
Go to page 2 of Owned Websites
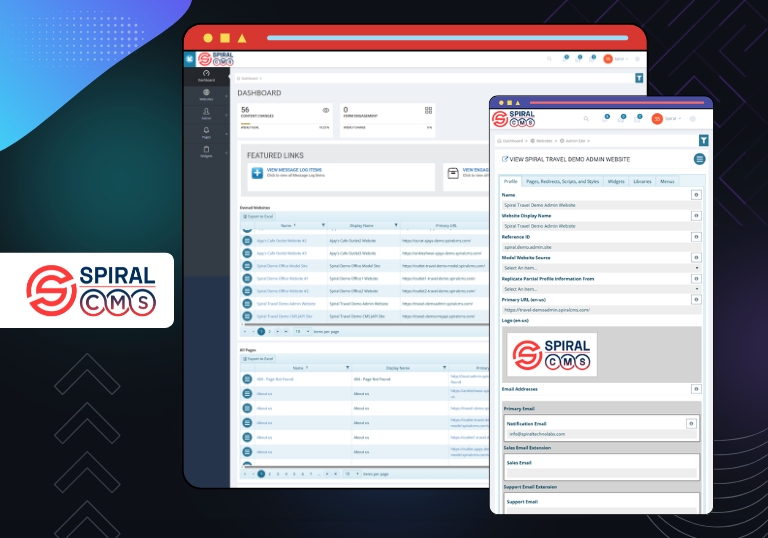(x=269, y=330)
